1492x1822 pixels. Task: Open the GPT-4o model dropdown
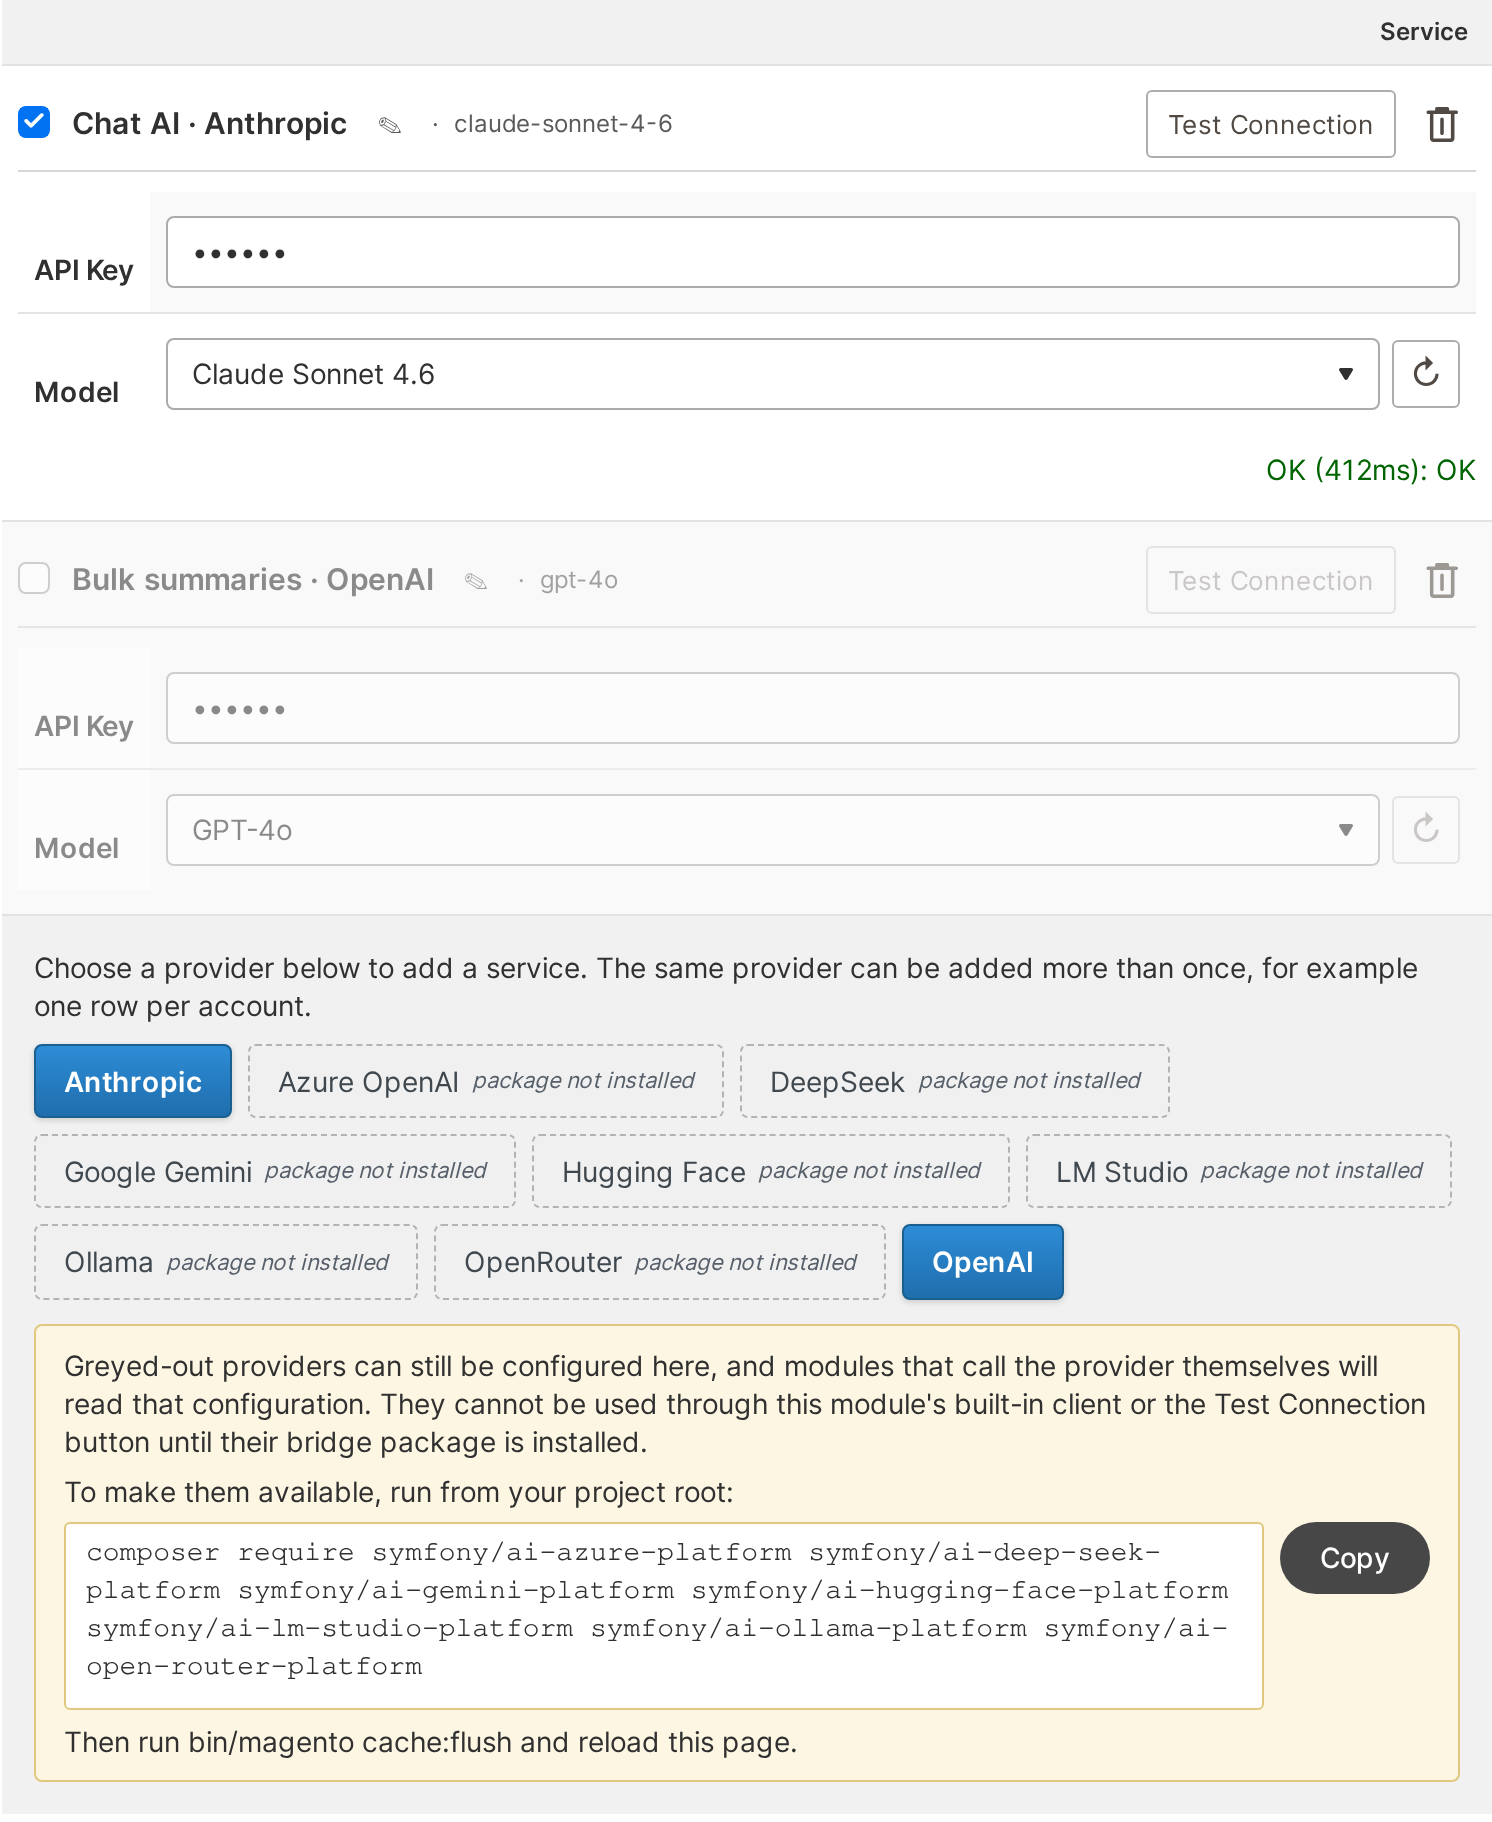pos(772,830)
